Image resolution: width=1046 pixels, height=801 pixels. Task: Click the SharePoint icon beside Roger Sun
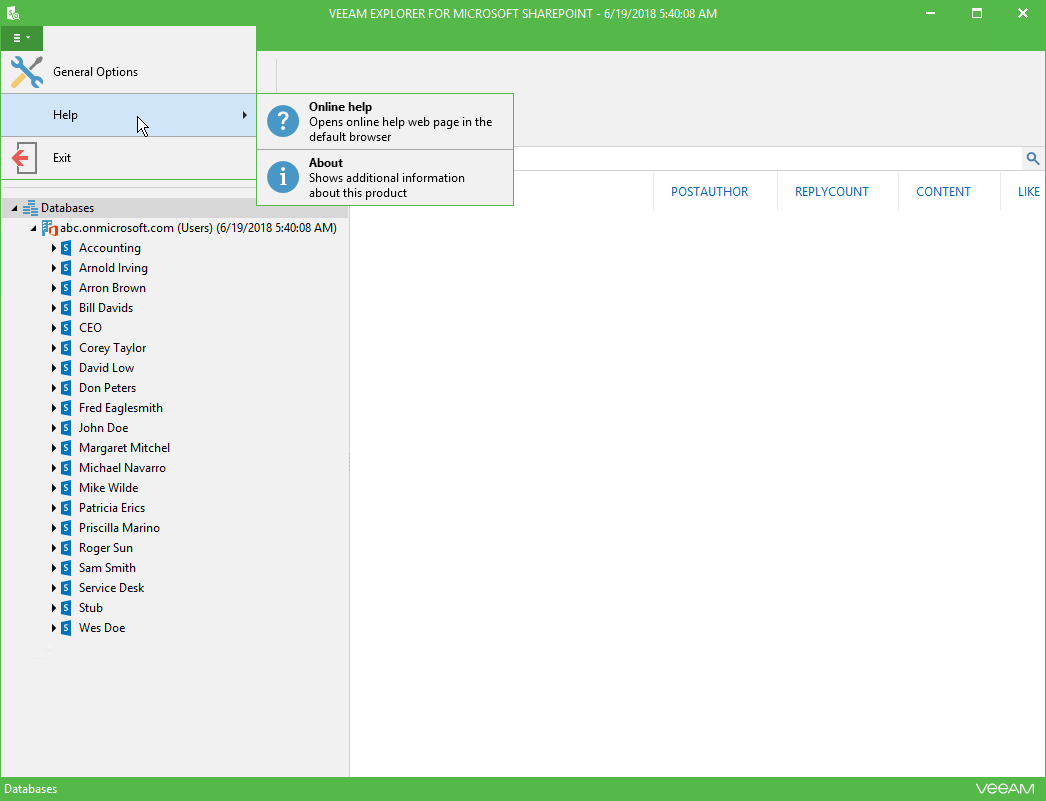(x=66, y=548)
